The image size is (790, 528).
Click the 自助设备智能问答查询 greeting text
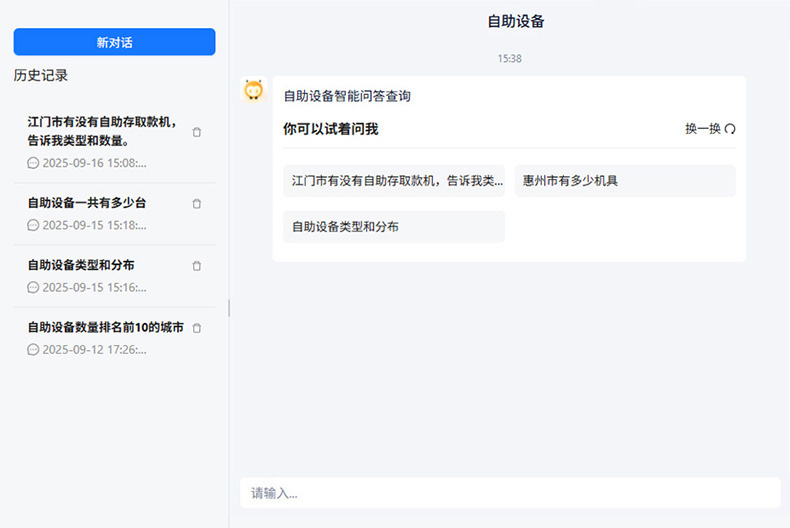point(347,96)
